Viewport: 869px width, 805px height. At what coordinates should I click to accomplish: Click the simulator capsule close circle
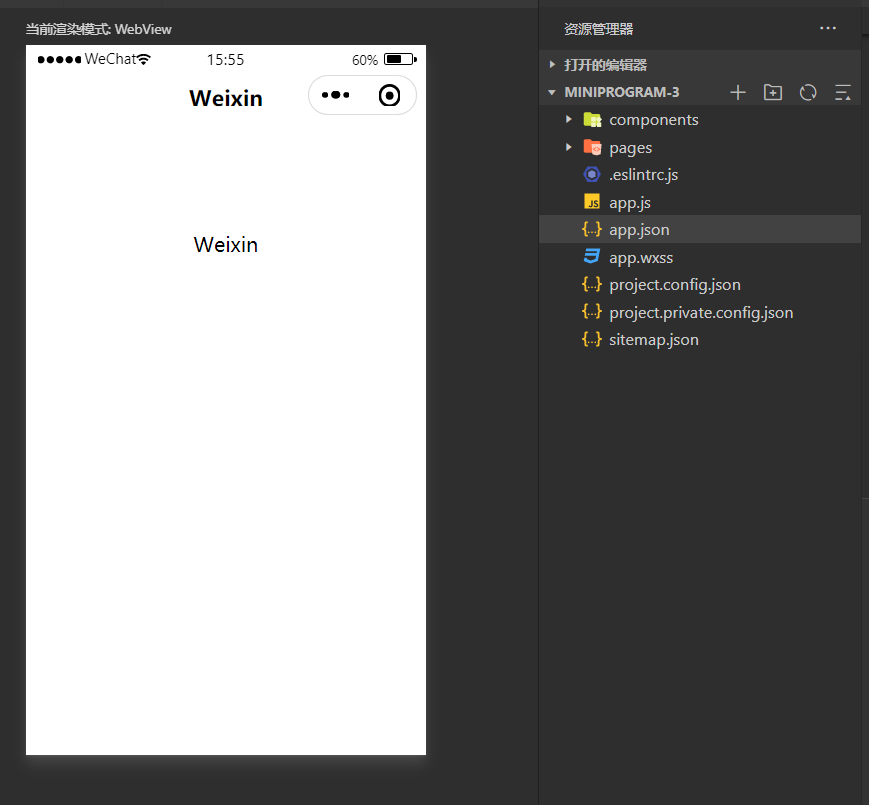click(390, 95)
